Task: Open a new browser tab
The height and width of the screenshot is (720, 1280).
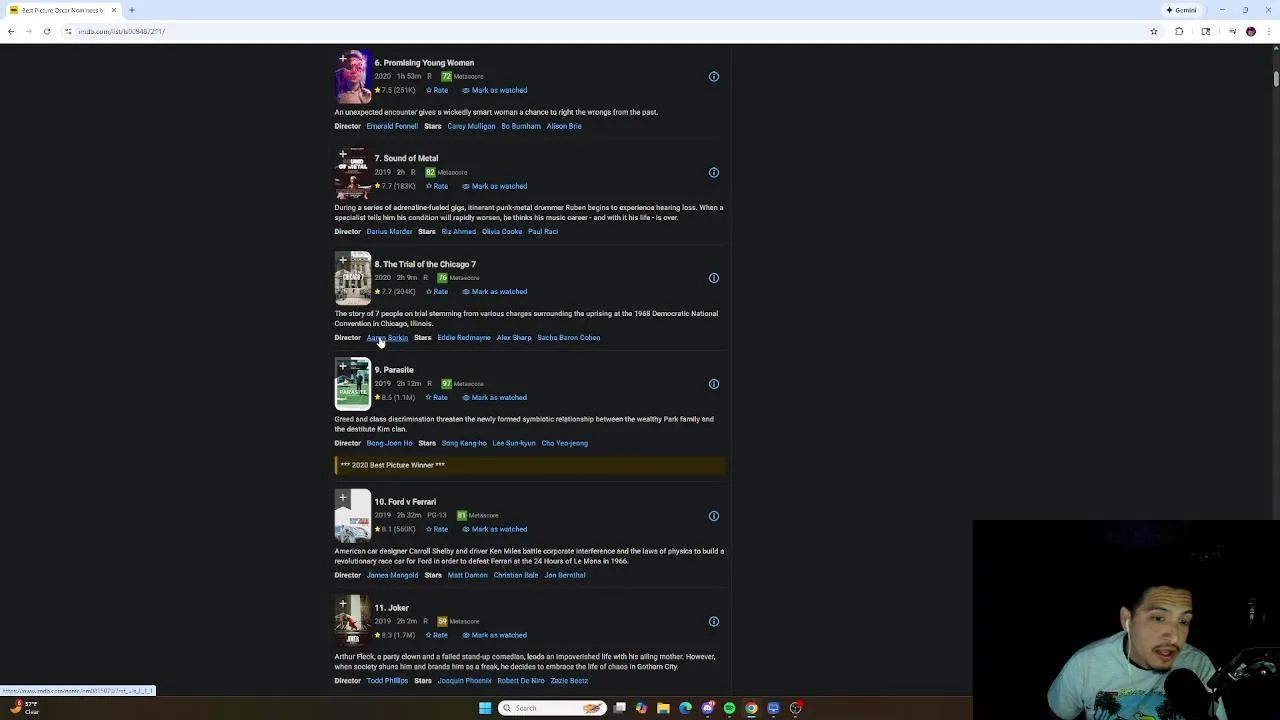Action: tap(132, 10)
